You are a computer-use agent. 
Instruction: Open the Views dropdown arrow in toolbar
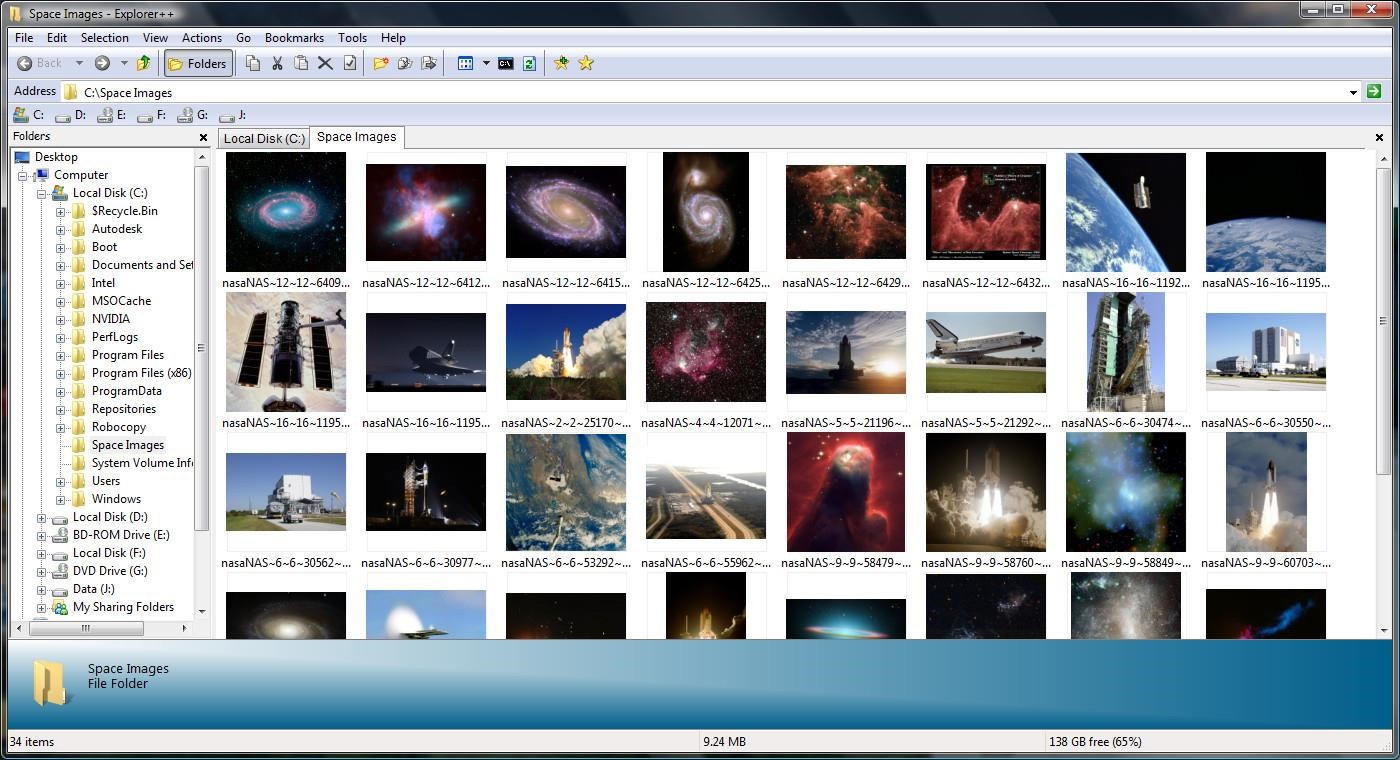(486, 63)
